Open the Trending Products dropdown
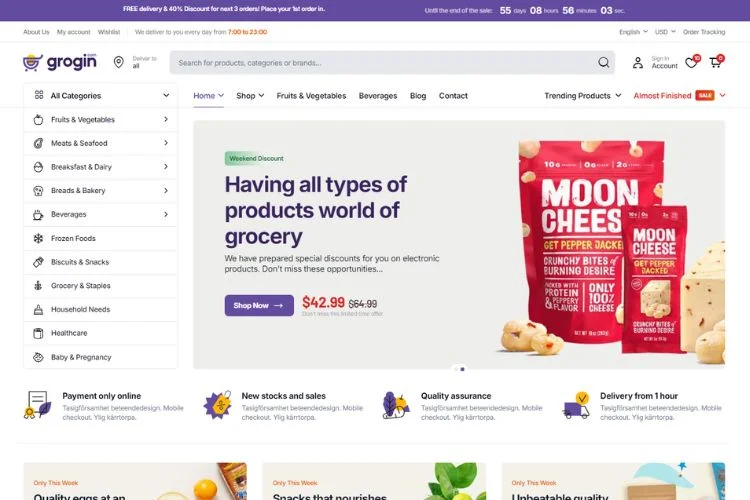This screenshot has height=500, width=750. click(x=583, y=96)
